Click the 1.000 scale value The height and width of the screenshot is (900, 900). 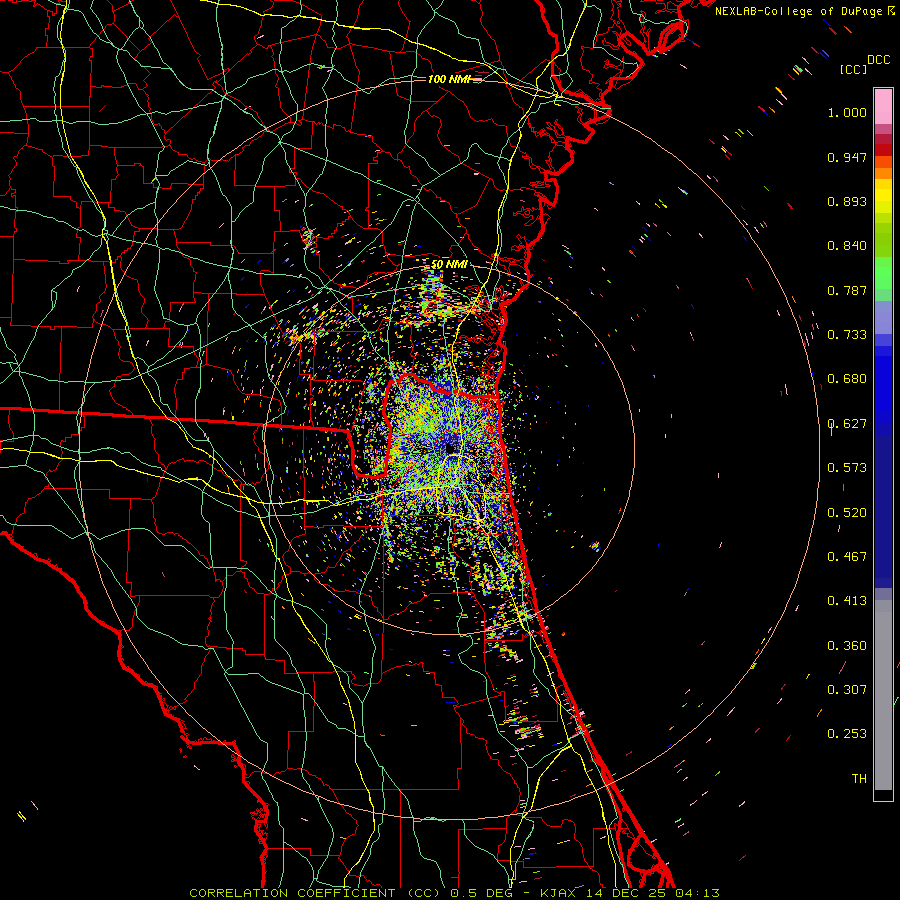coord(847,112)
